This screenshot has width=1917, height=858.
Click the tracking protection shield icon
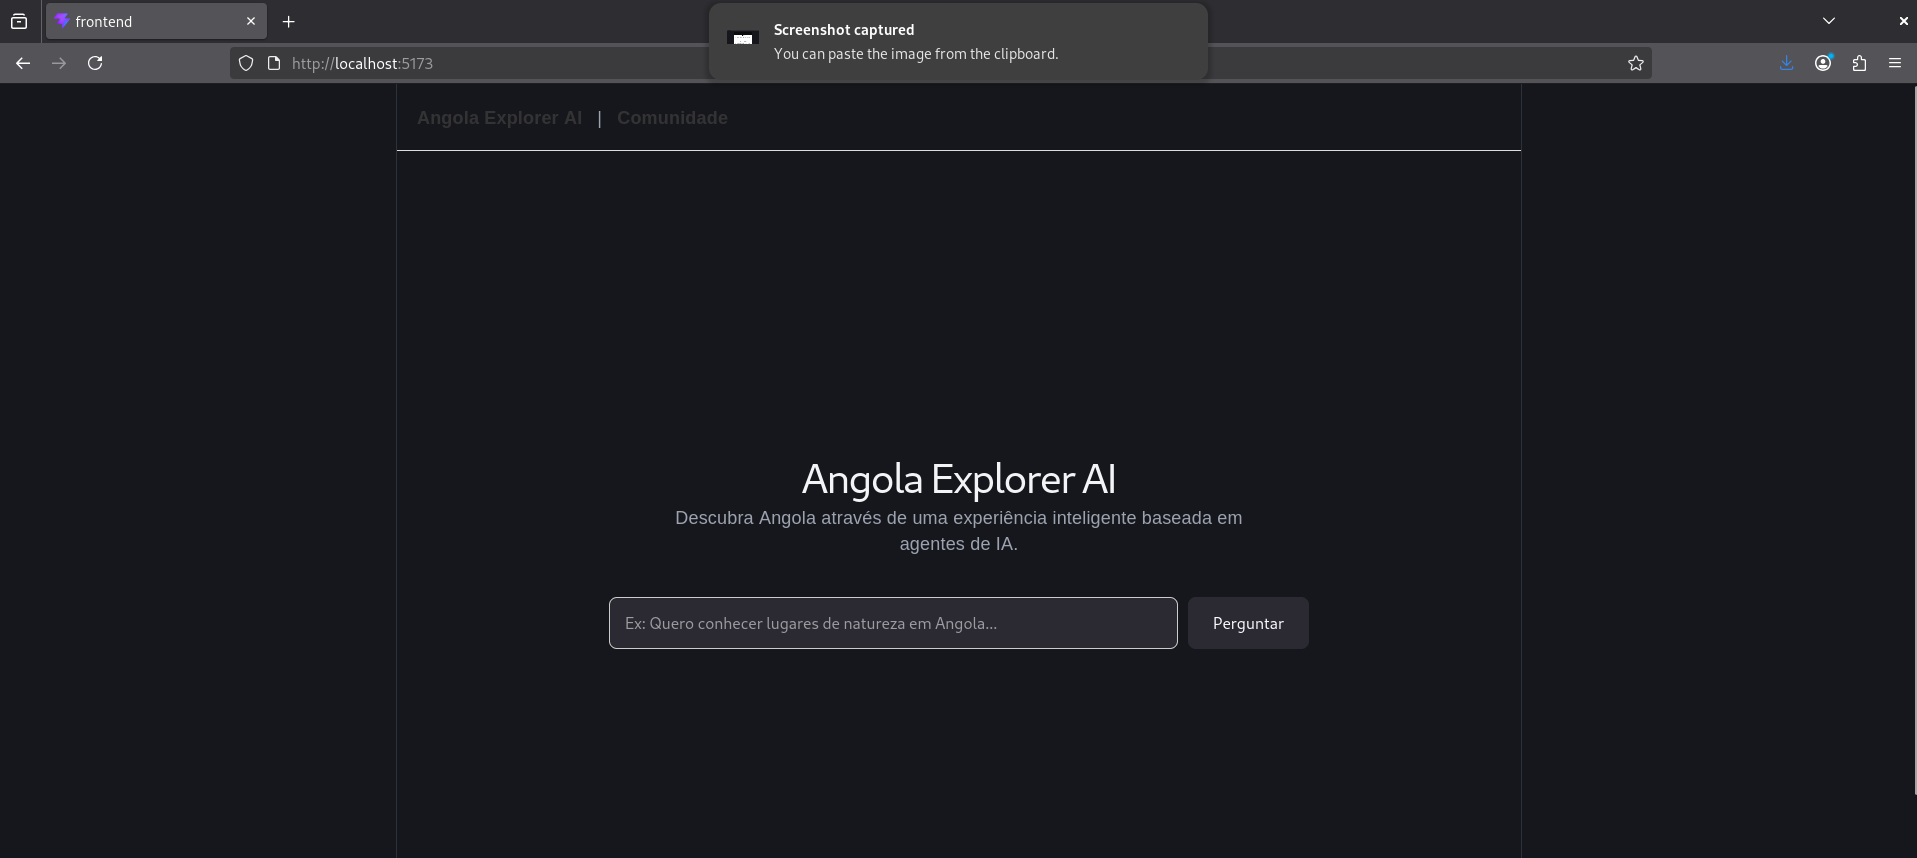pos(246,63)
